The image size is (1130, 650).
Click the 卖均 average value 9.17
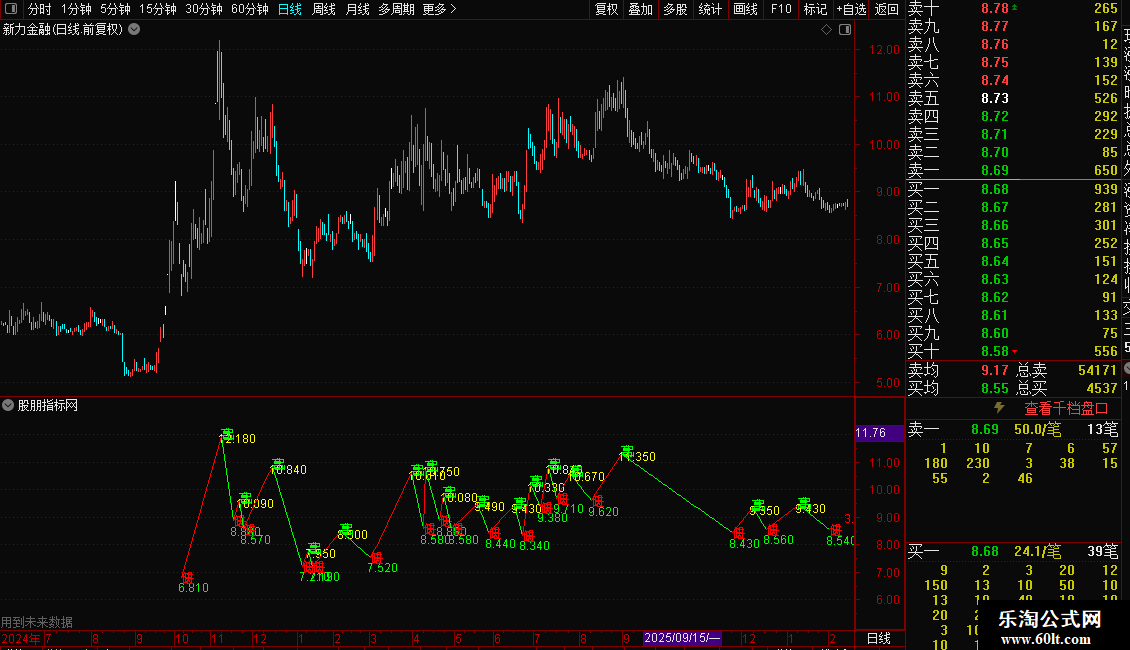click(995, 370)
